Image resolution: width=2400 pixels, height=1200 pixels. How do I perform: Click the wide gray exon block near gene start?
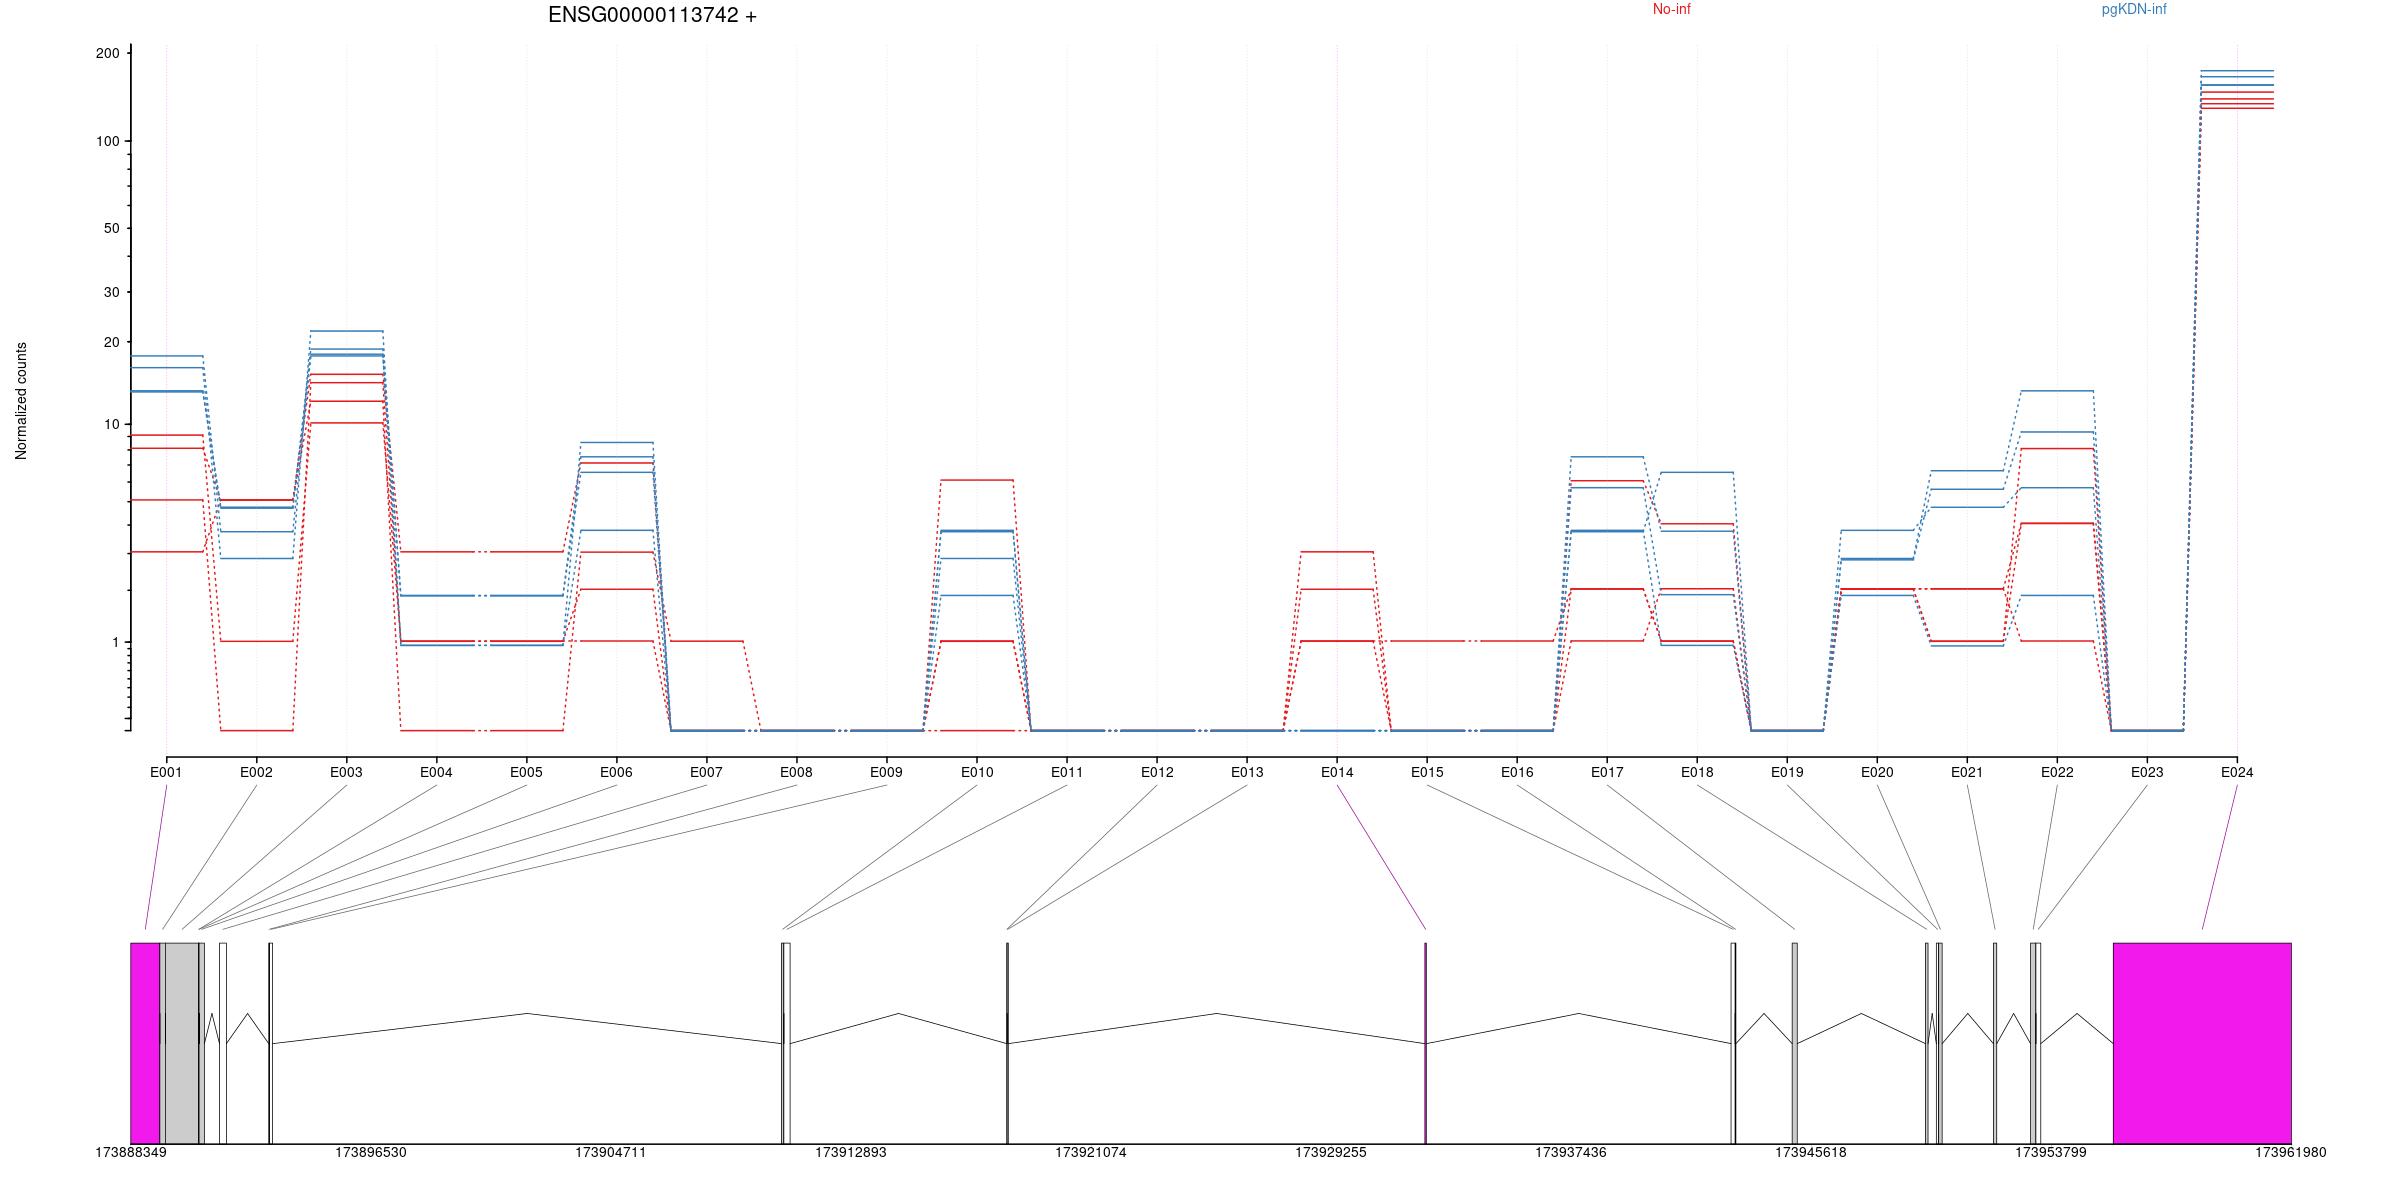182,1043
